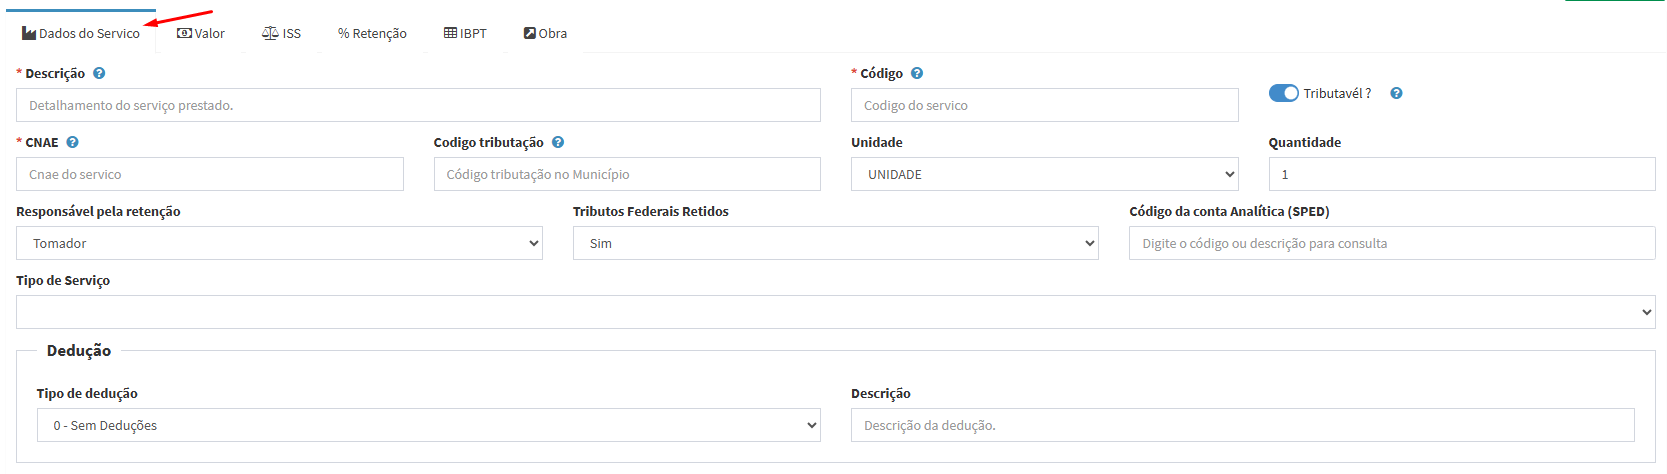Open the Retenção tab
Image resolution: width=1667 pixels, height=474 pixels.
[372, 34]
